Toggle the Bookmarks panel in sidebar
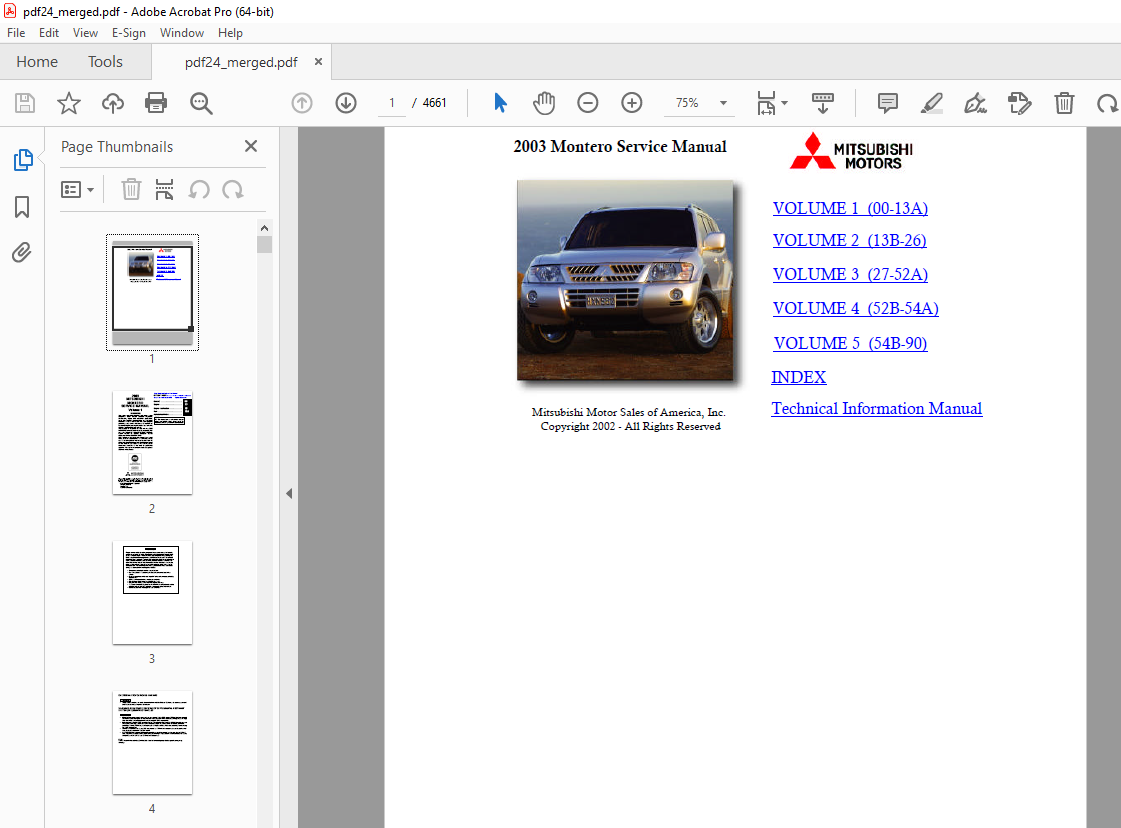 tap(22, 207)
